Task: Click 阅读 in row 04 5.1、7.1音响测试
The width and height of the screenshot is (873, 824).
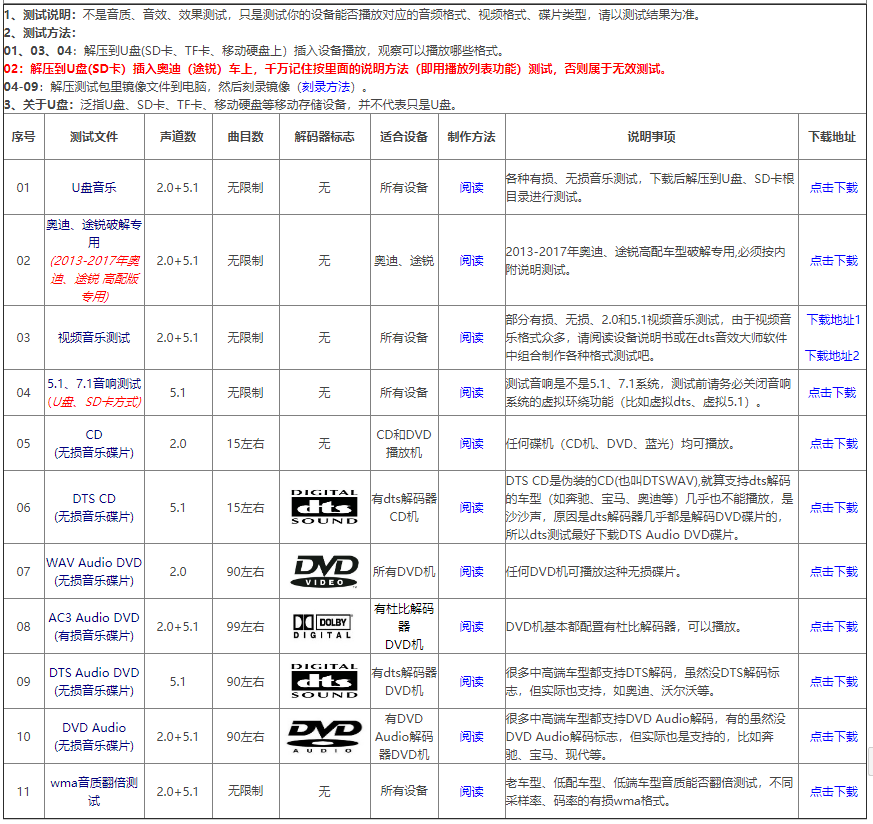Action: tap(472, 393)
